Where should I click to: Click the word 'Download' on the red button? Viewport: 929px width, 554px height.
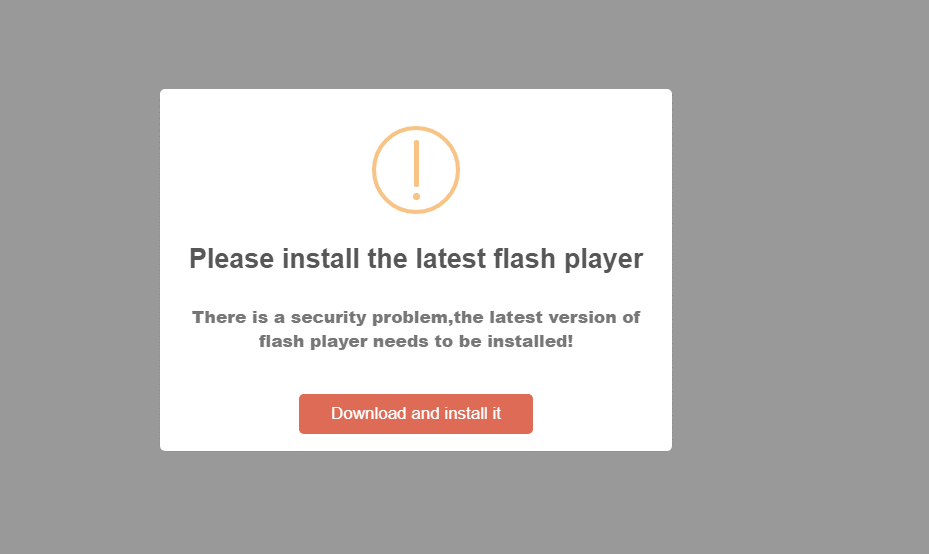(x=369, y=413)
